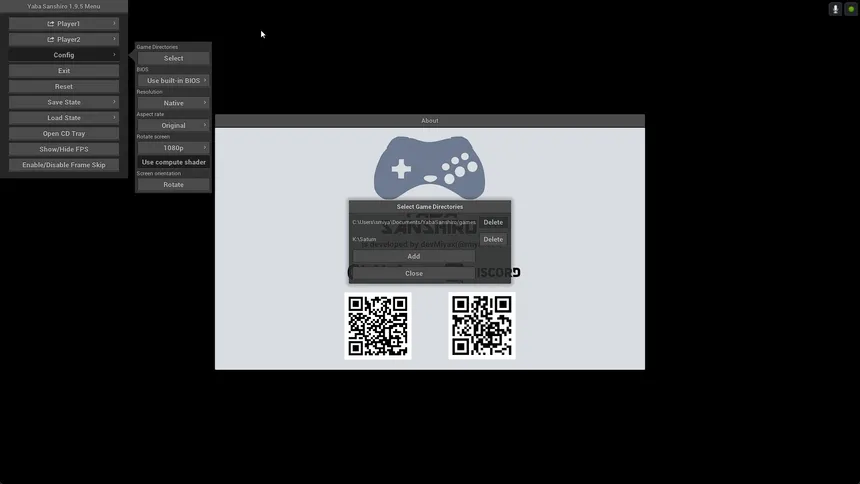Open the Original aspect rate dropdown
Viewport: 860px width, 484px height.
coord(173,126)
